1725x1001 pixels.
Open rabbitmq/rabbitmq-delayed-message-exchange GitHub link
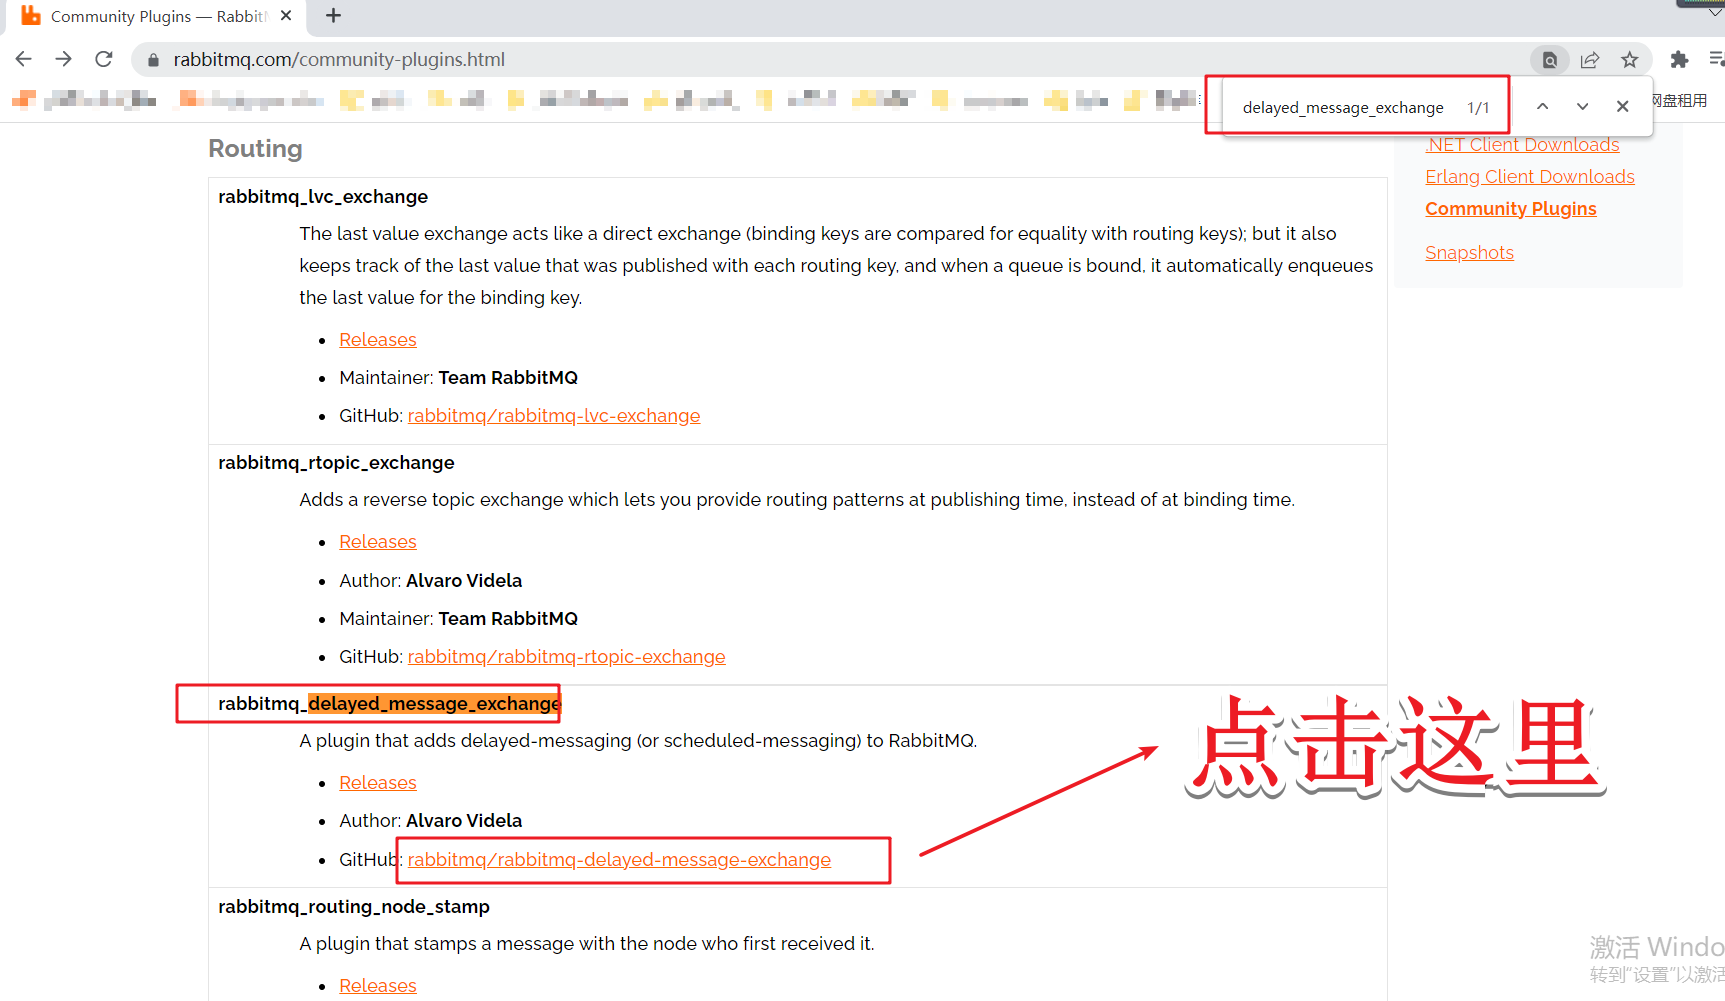pos(619,860)
